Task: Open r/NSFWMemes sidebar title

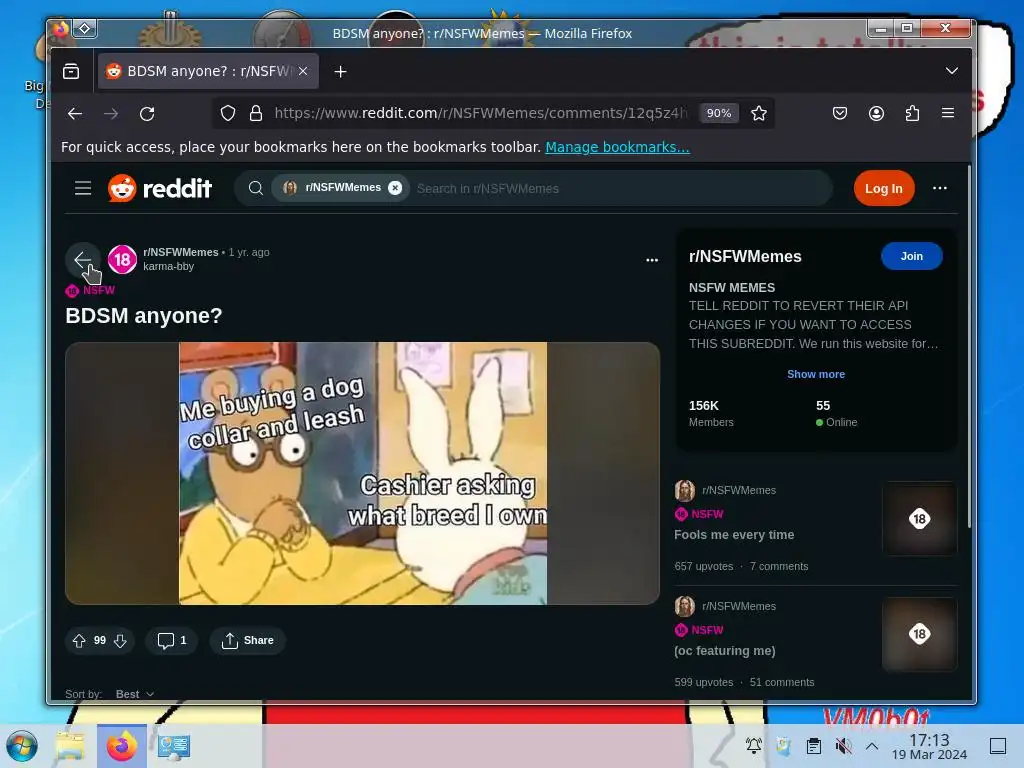Action: (x=745, y=257)
